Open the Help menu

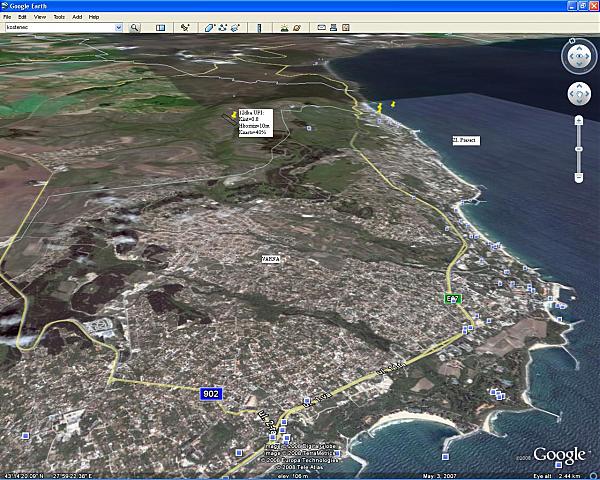point(94,17)
